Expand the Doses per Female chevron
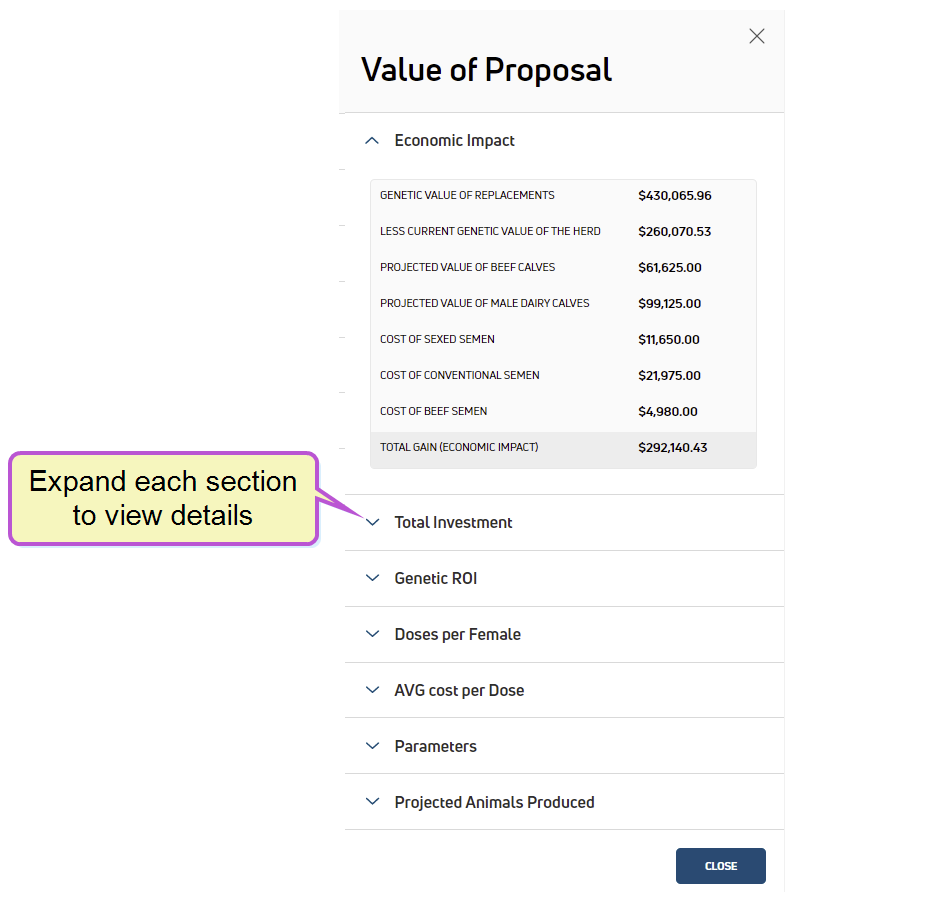Image resolution: width=929 pixels, height=903 pixels. click(373, 634)
